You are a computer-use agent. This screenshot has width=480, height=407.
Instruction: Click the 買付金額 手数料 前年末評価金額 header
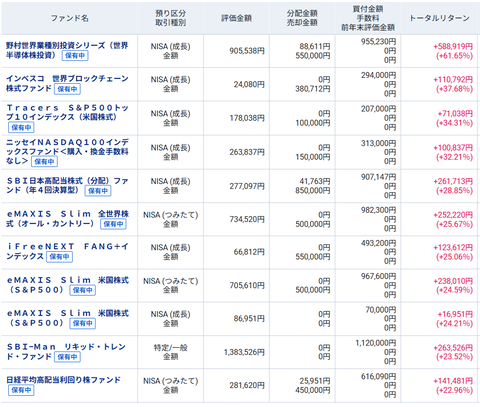(x=368, y=18)
